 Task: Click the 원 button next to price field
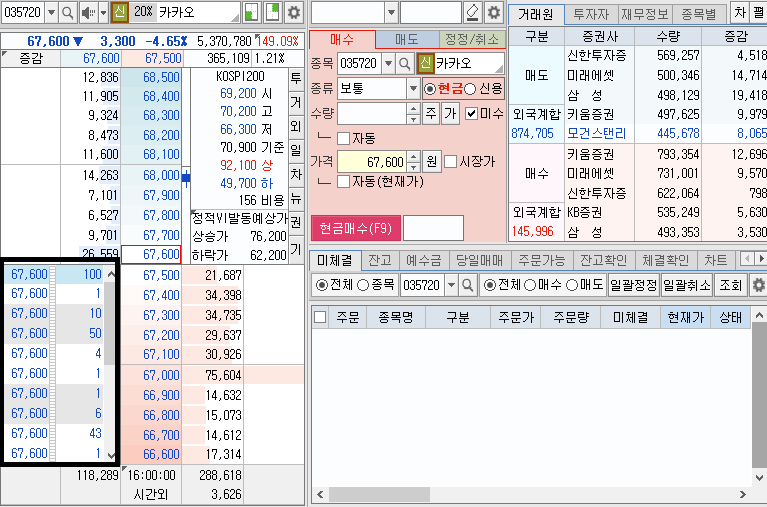(431, 161)
